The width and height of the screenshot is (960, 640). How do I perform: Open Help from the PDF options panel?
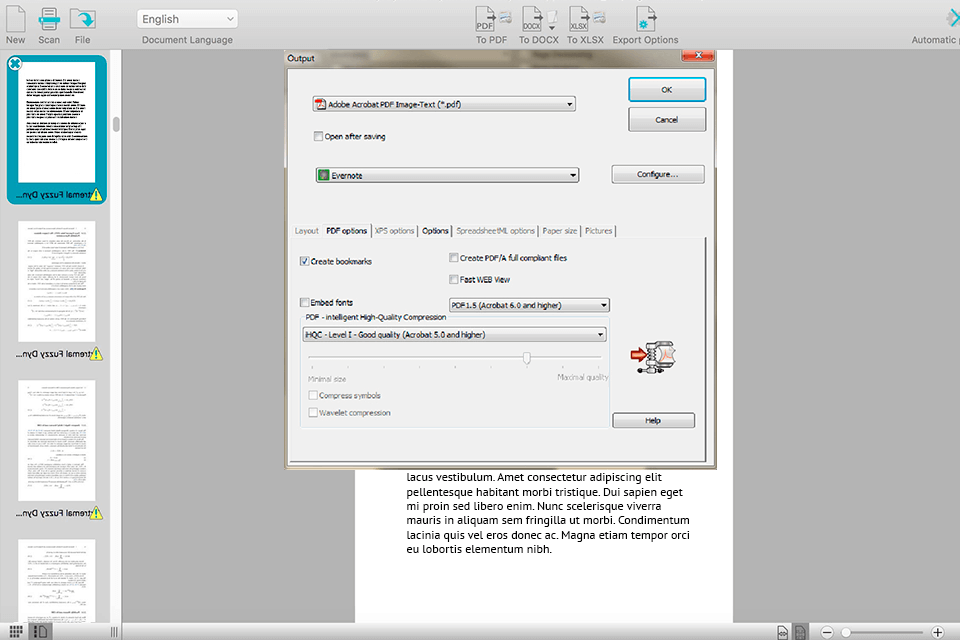(653, 420)
